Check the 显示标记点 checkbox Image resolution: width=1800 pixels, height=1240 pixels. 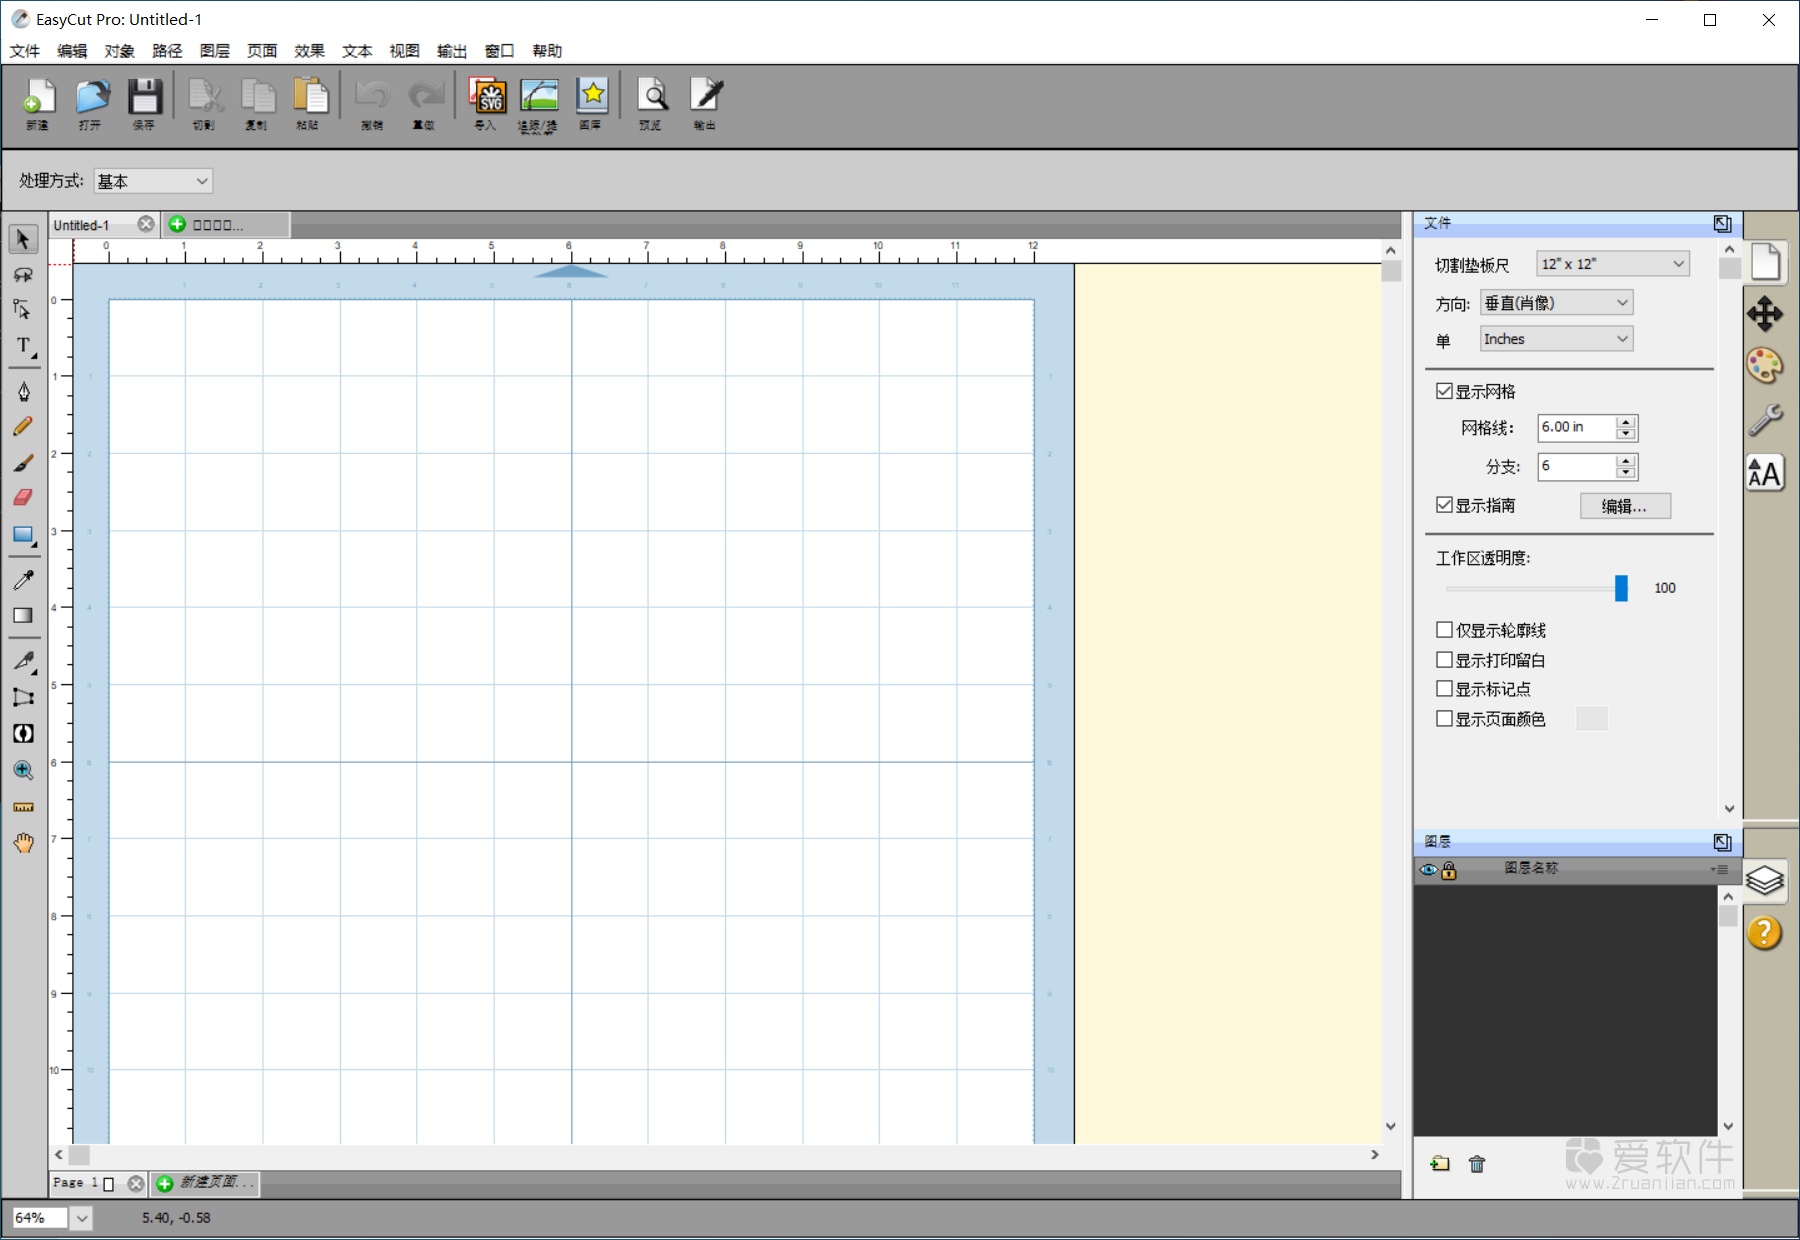(1444, 688)
